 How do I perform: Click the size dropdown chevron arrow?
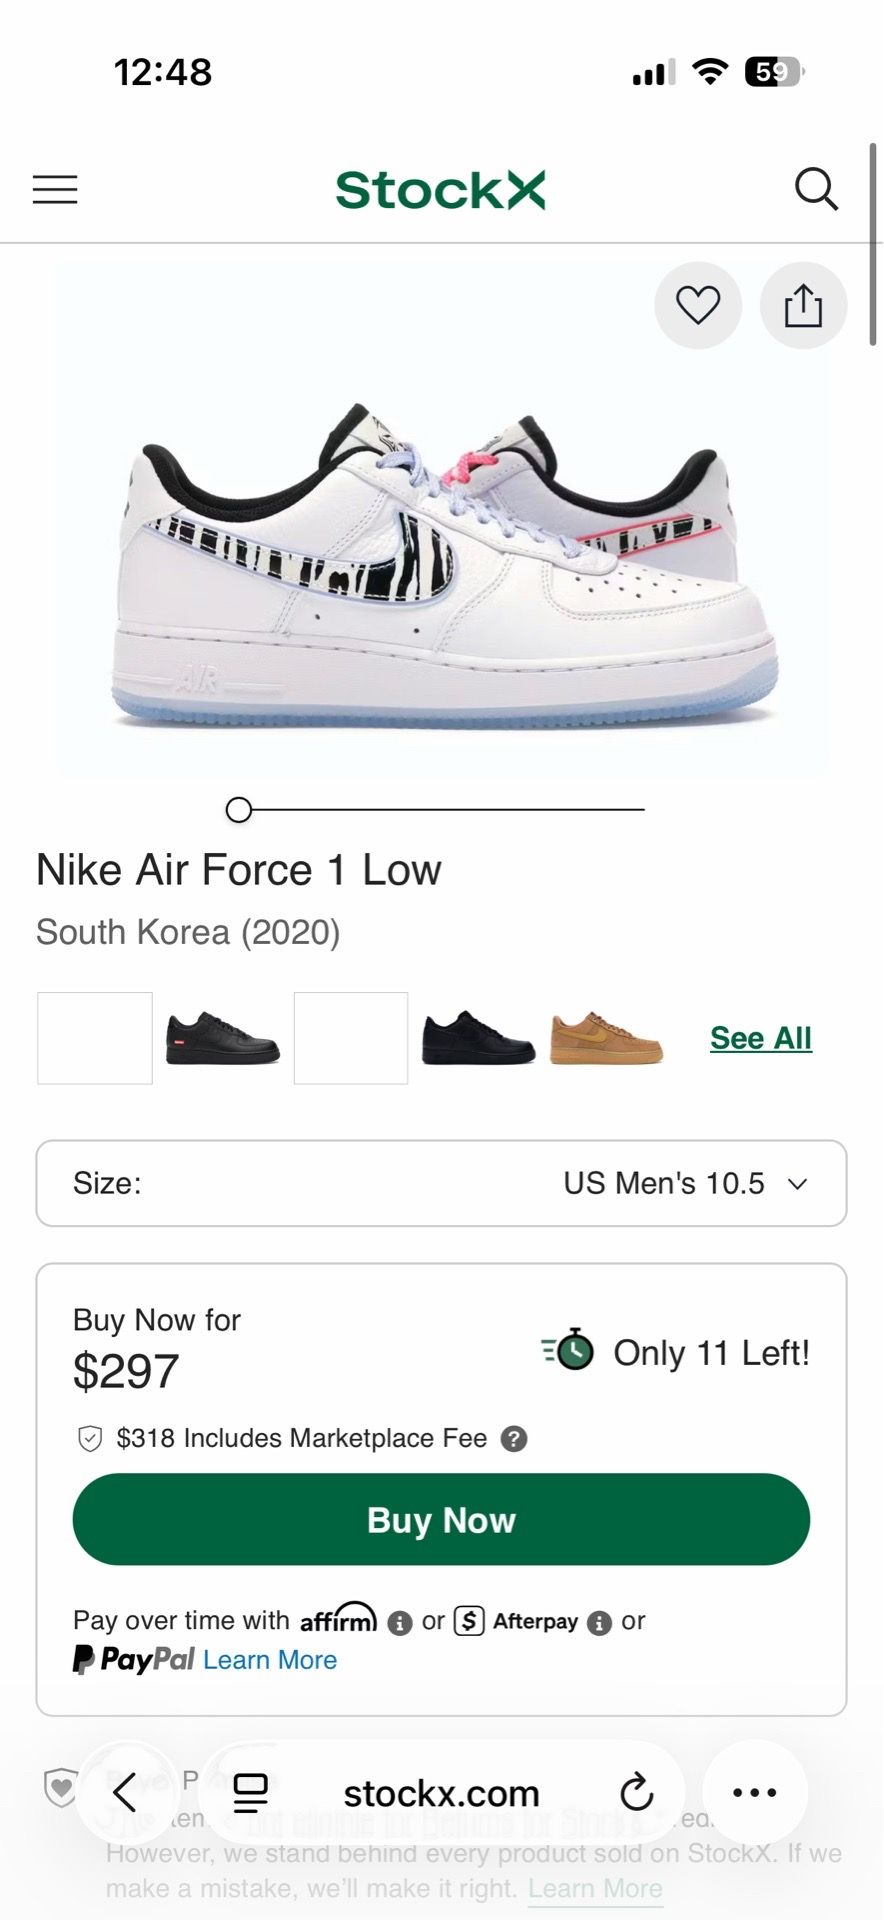(x=797, y=1184)
